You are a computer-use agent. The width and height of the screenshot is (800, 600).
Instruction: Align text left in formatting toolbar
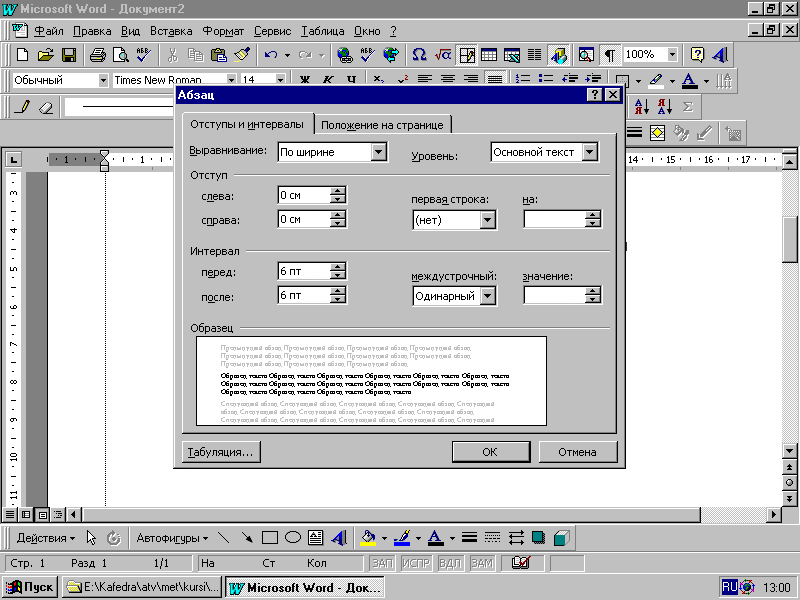424,80
